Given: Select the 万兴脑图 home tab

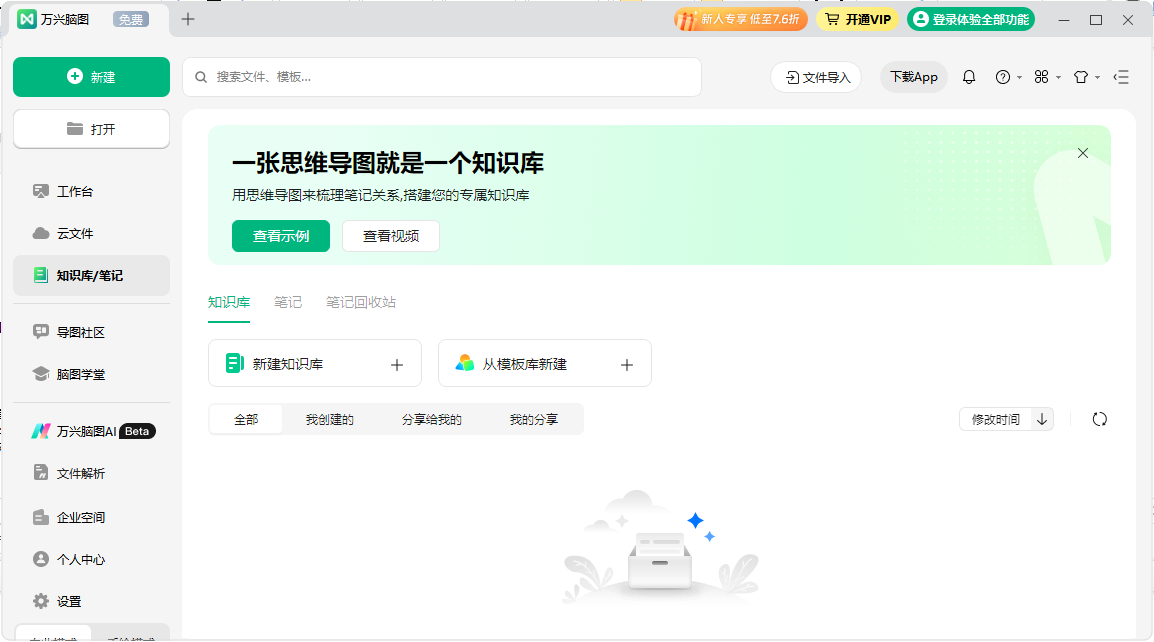Looking at the screenshot, I should pos(88,19).
